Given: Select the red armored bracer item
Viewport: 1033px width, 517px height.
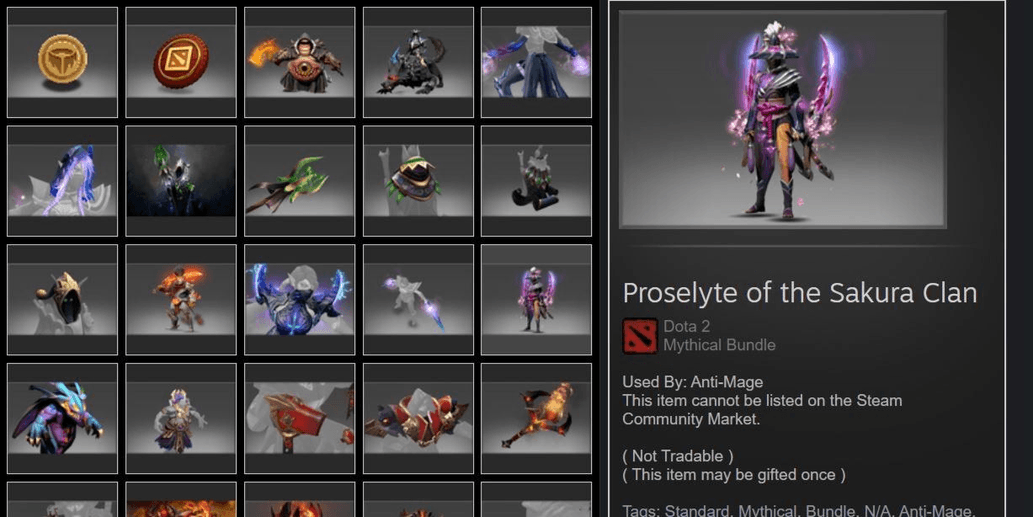Looking at the screenshot, I should (299, 418).
